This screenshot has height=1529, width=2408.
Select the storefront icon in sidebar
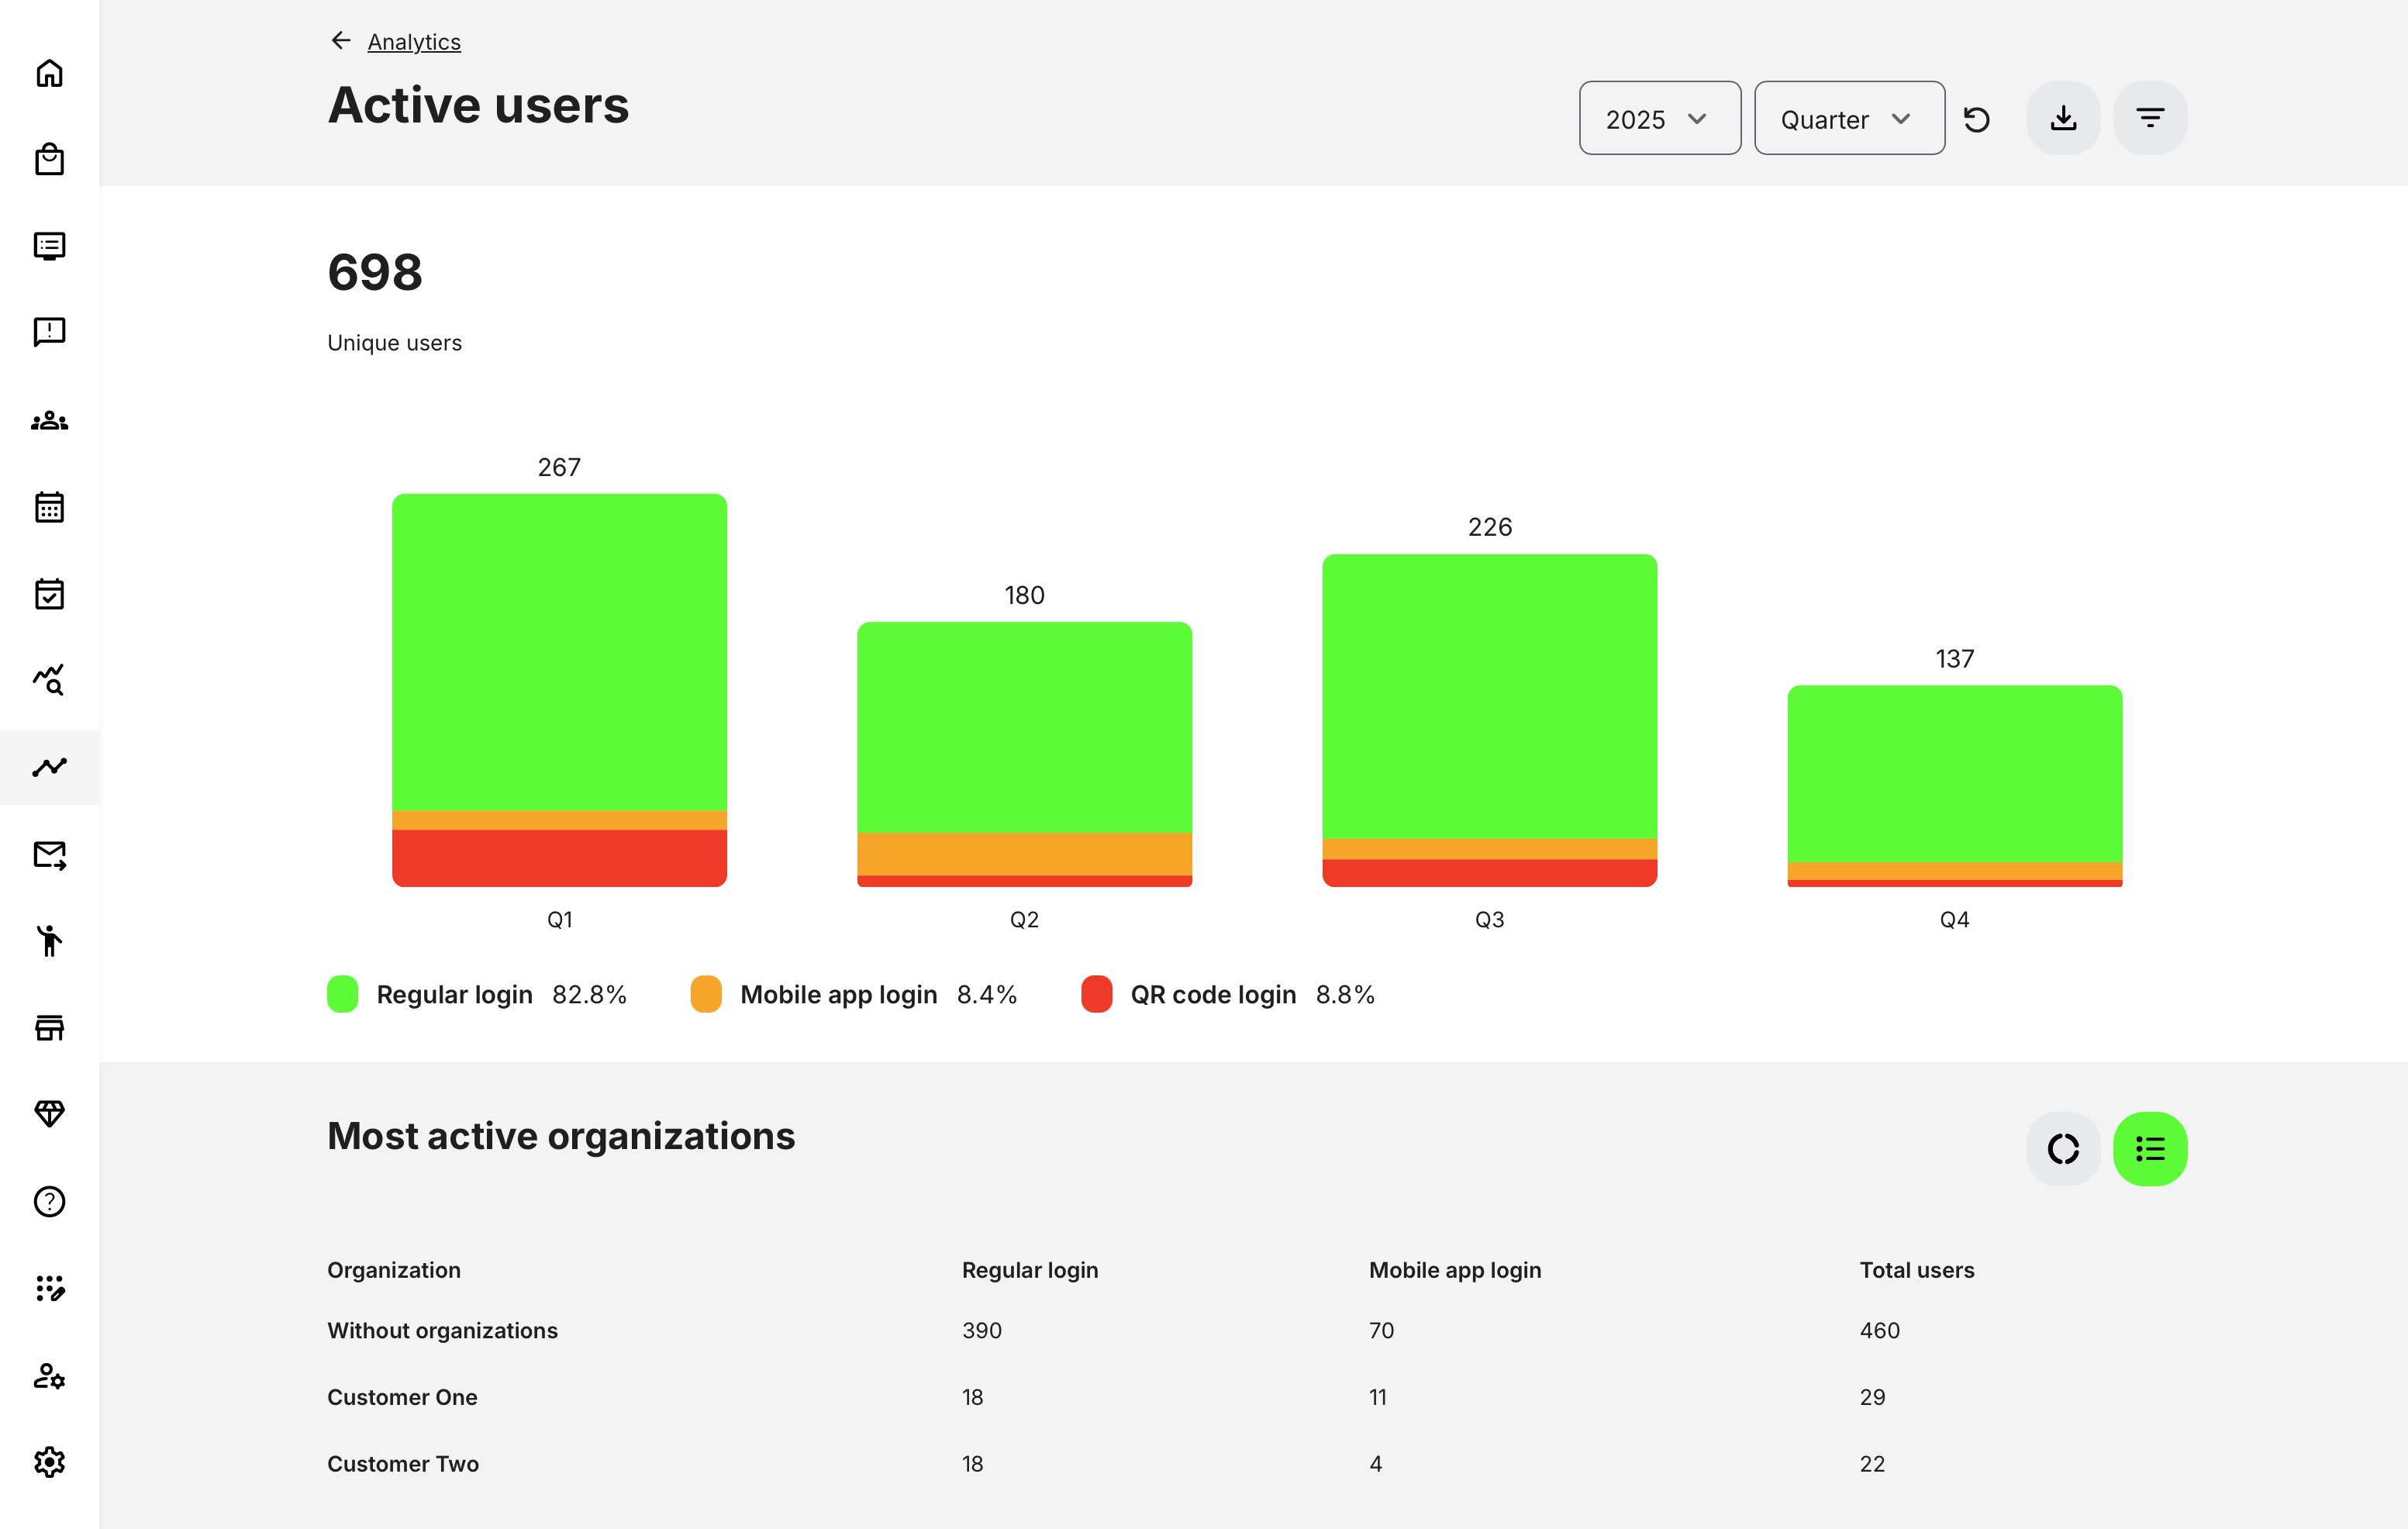[x=48, y=1028]
